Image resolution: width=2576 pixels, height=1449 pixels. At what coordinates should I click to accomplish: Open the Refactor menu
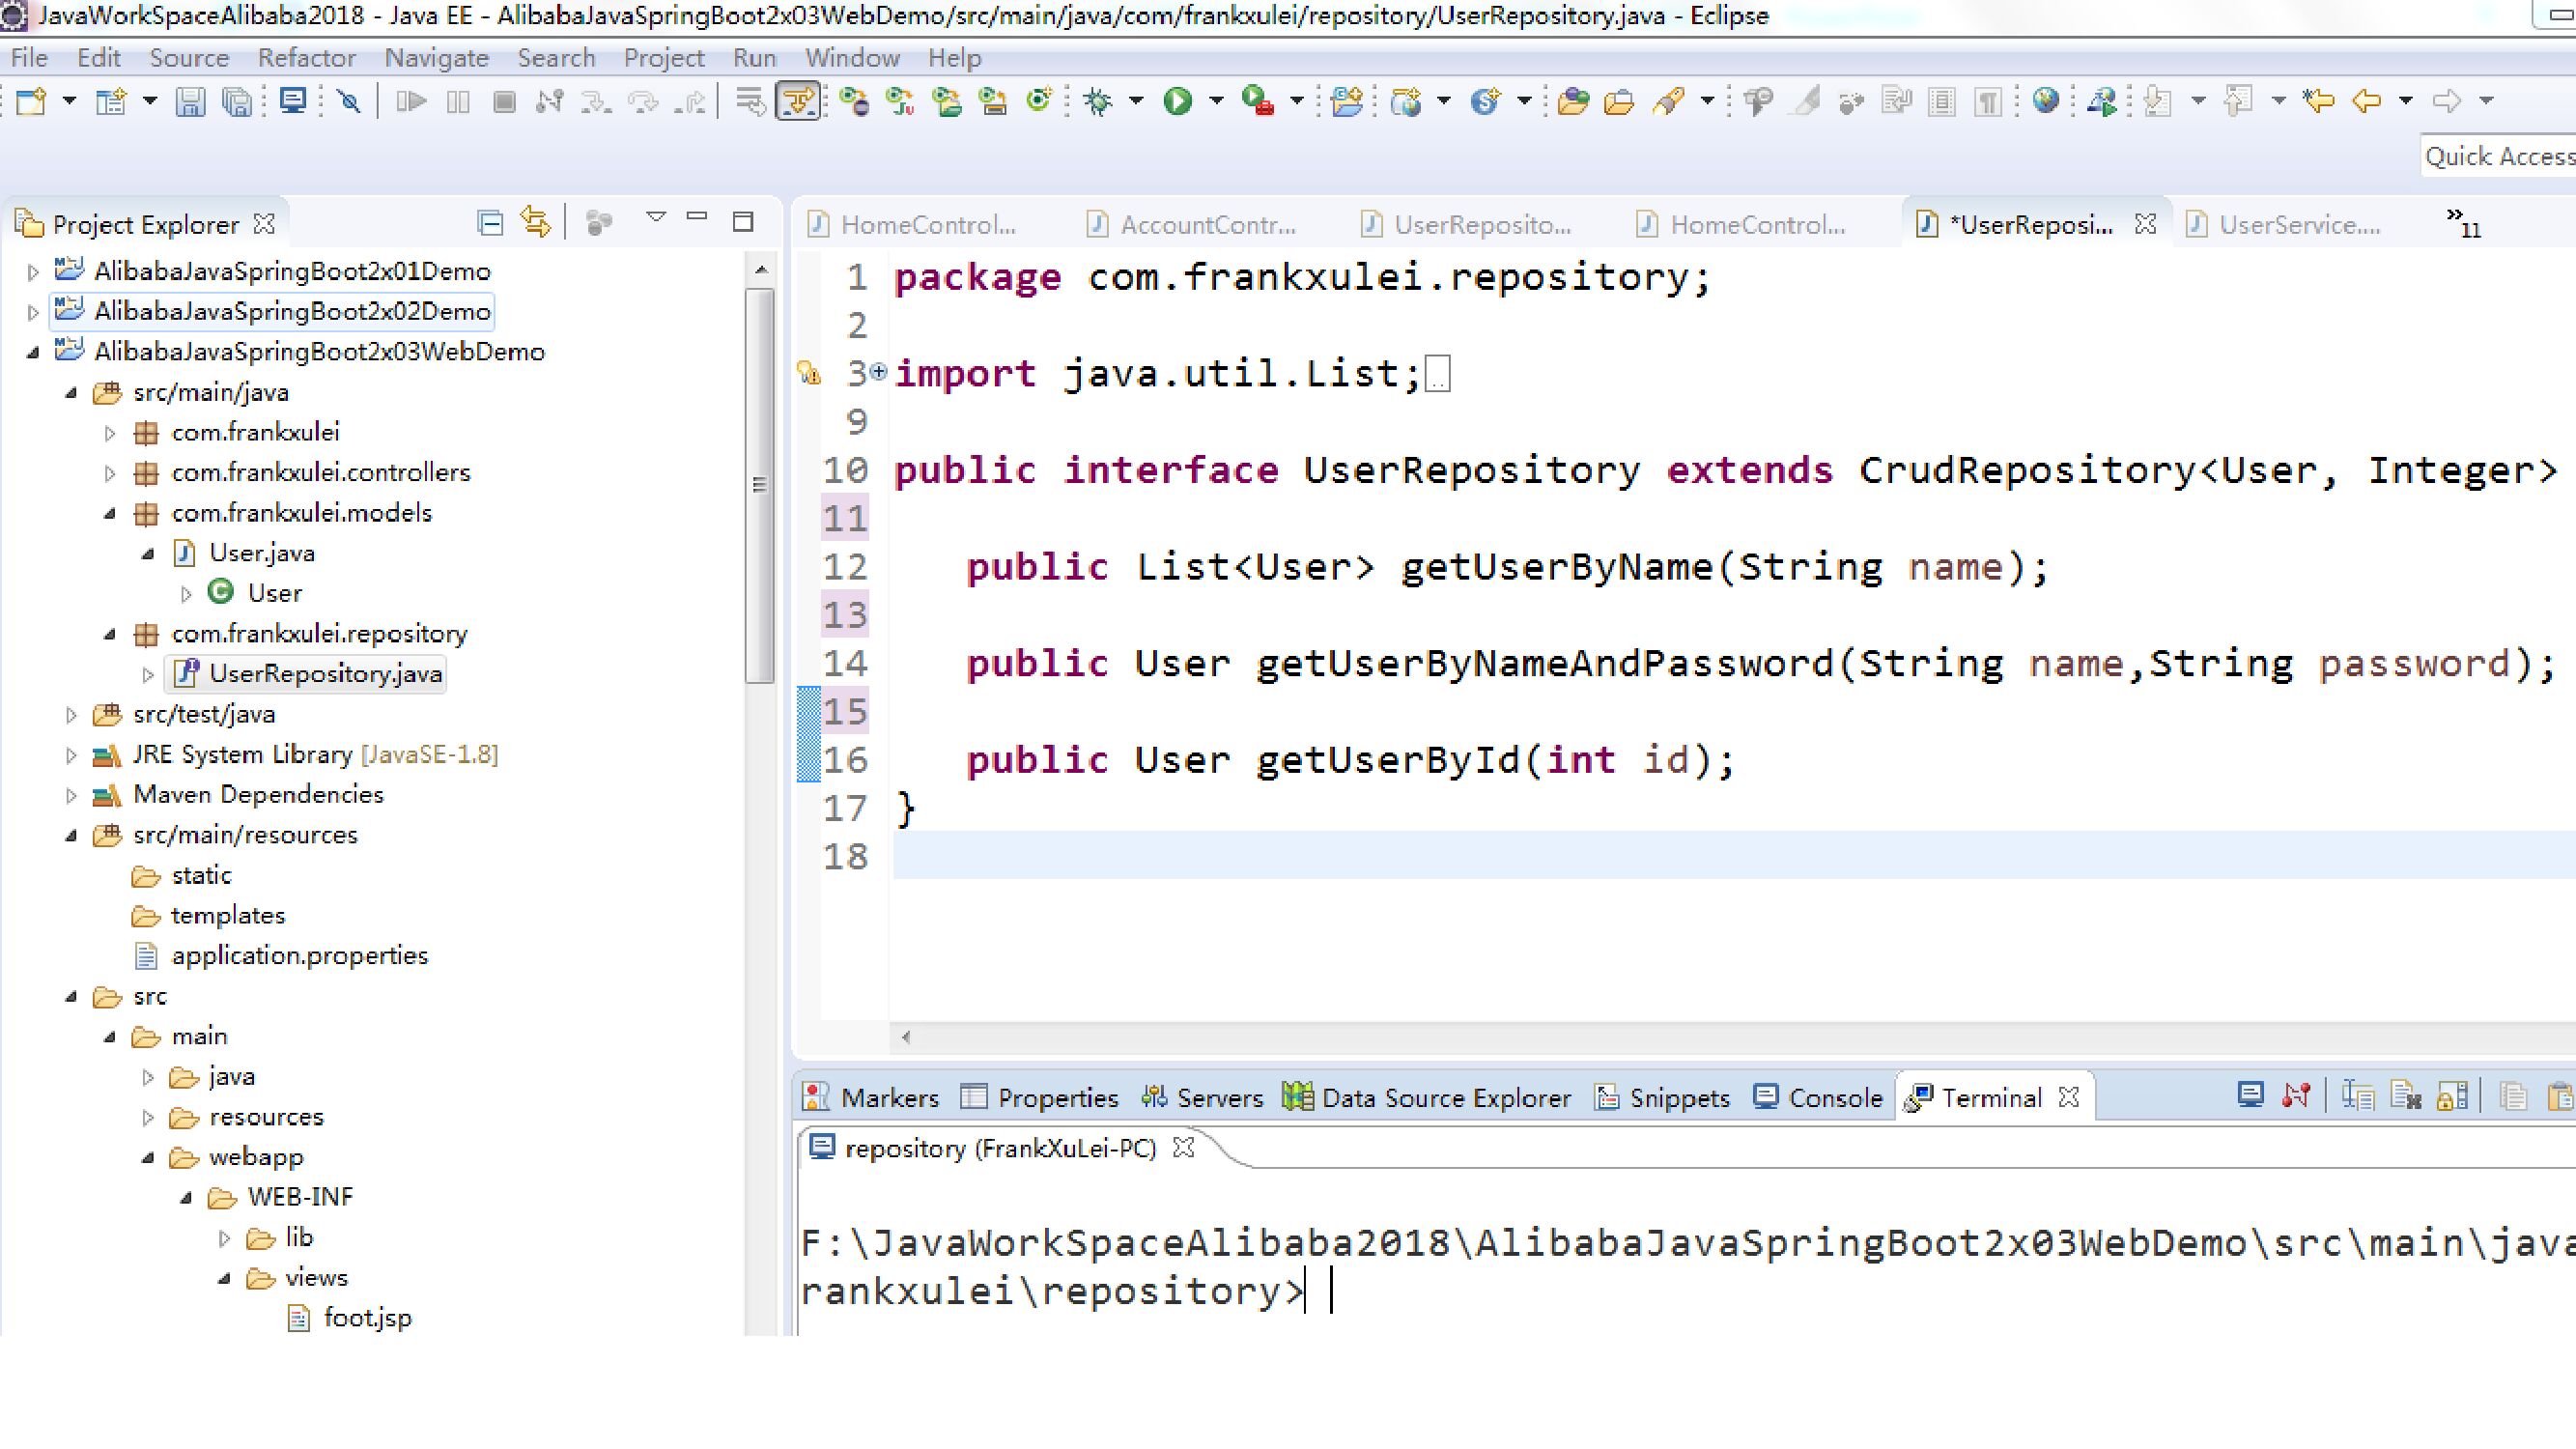coord(306,58)
